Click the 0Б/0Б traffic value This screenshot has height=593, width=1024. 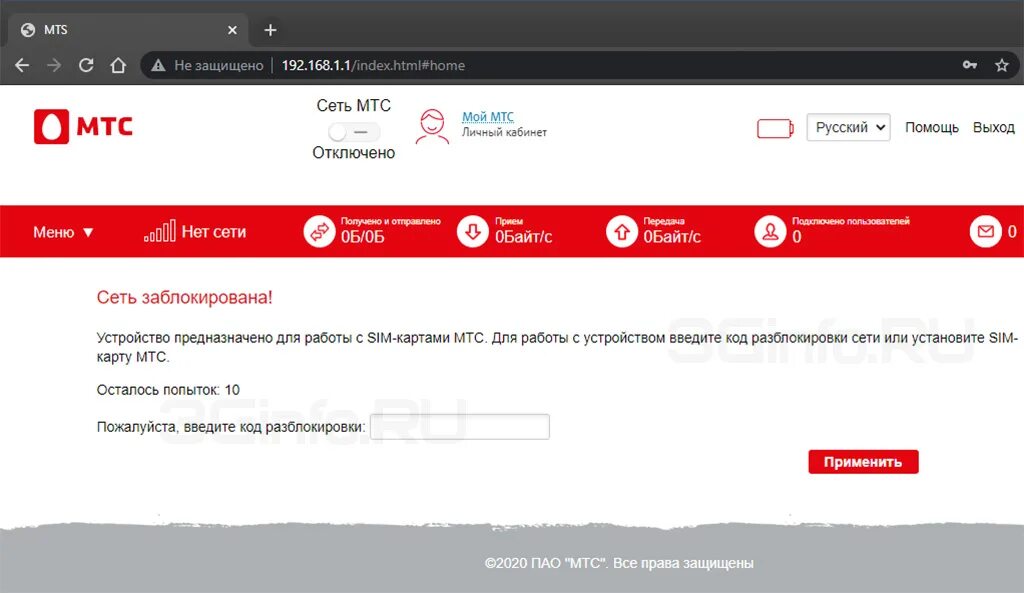coord(362,237)
